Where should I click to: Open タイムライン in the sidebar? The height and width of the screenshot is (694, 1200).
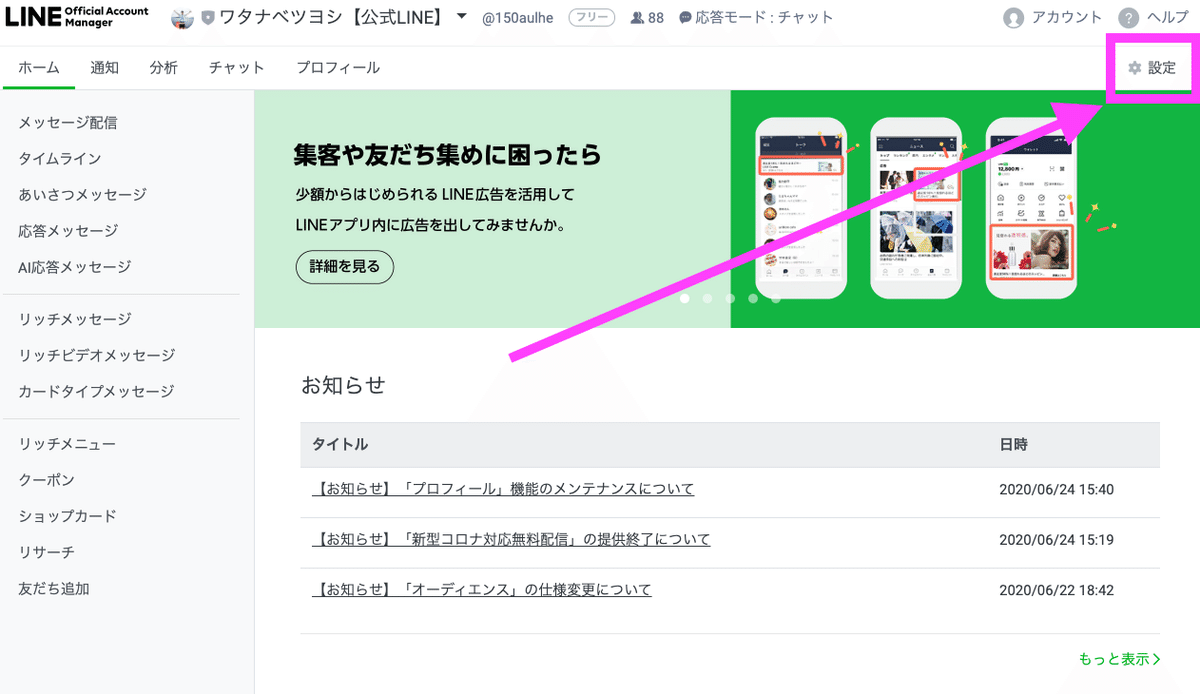[x=60, y=159]
